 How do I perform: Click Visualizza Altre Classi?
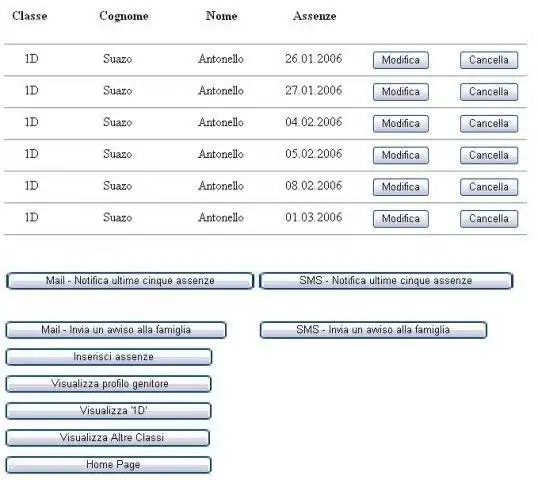coord(108,438)
